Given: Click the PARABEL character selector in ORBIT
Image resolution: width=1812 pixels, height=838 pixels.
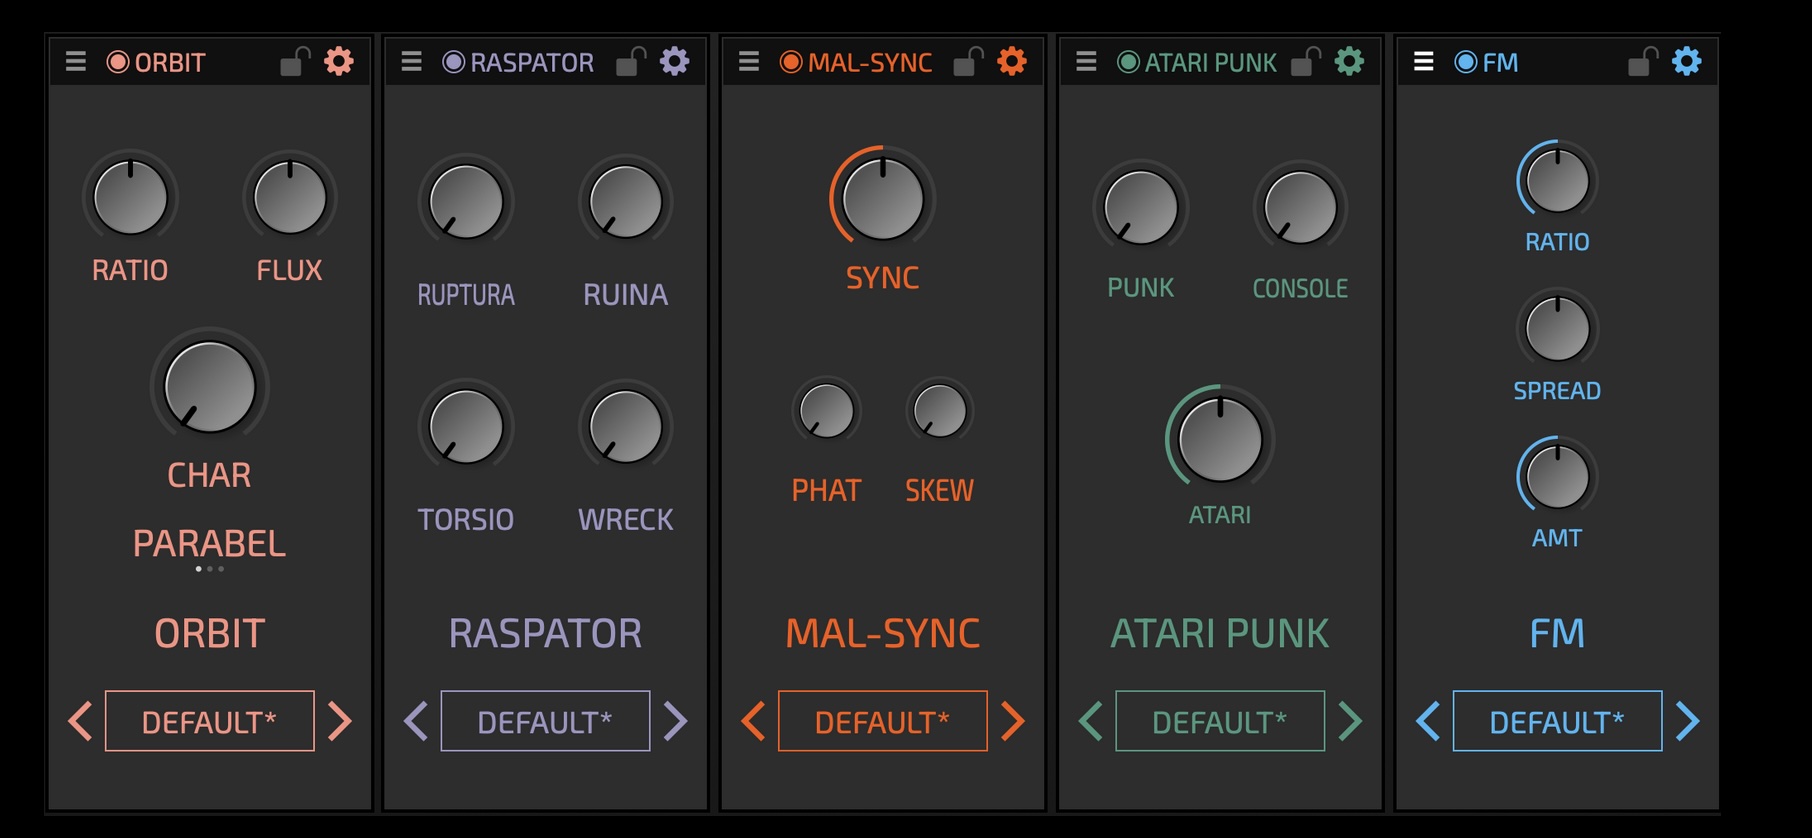Looking at the screenshot, I should point(209,544).
